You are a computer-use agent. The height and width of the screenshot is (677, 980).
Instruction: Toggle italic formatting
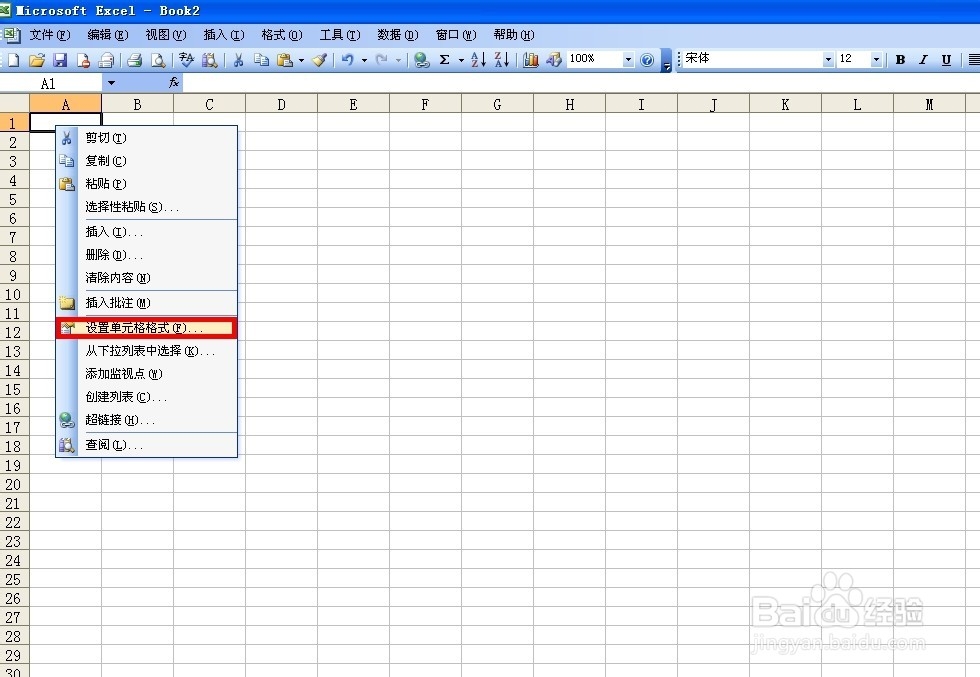click(923, 60)
